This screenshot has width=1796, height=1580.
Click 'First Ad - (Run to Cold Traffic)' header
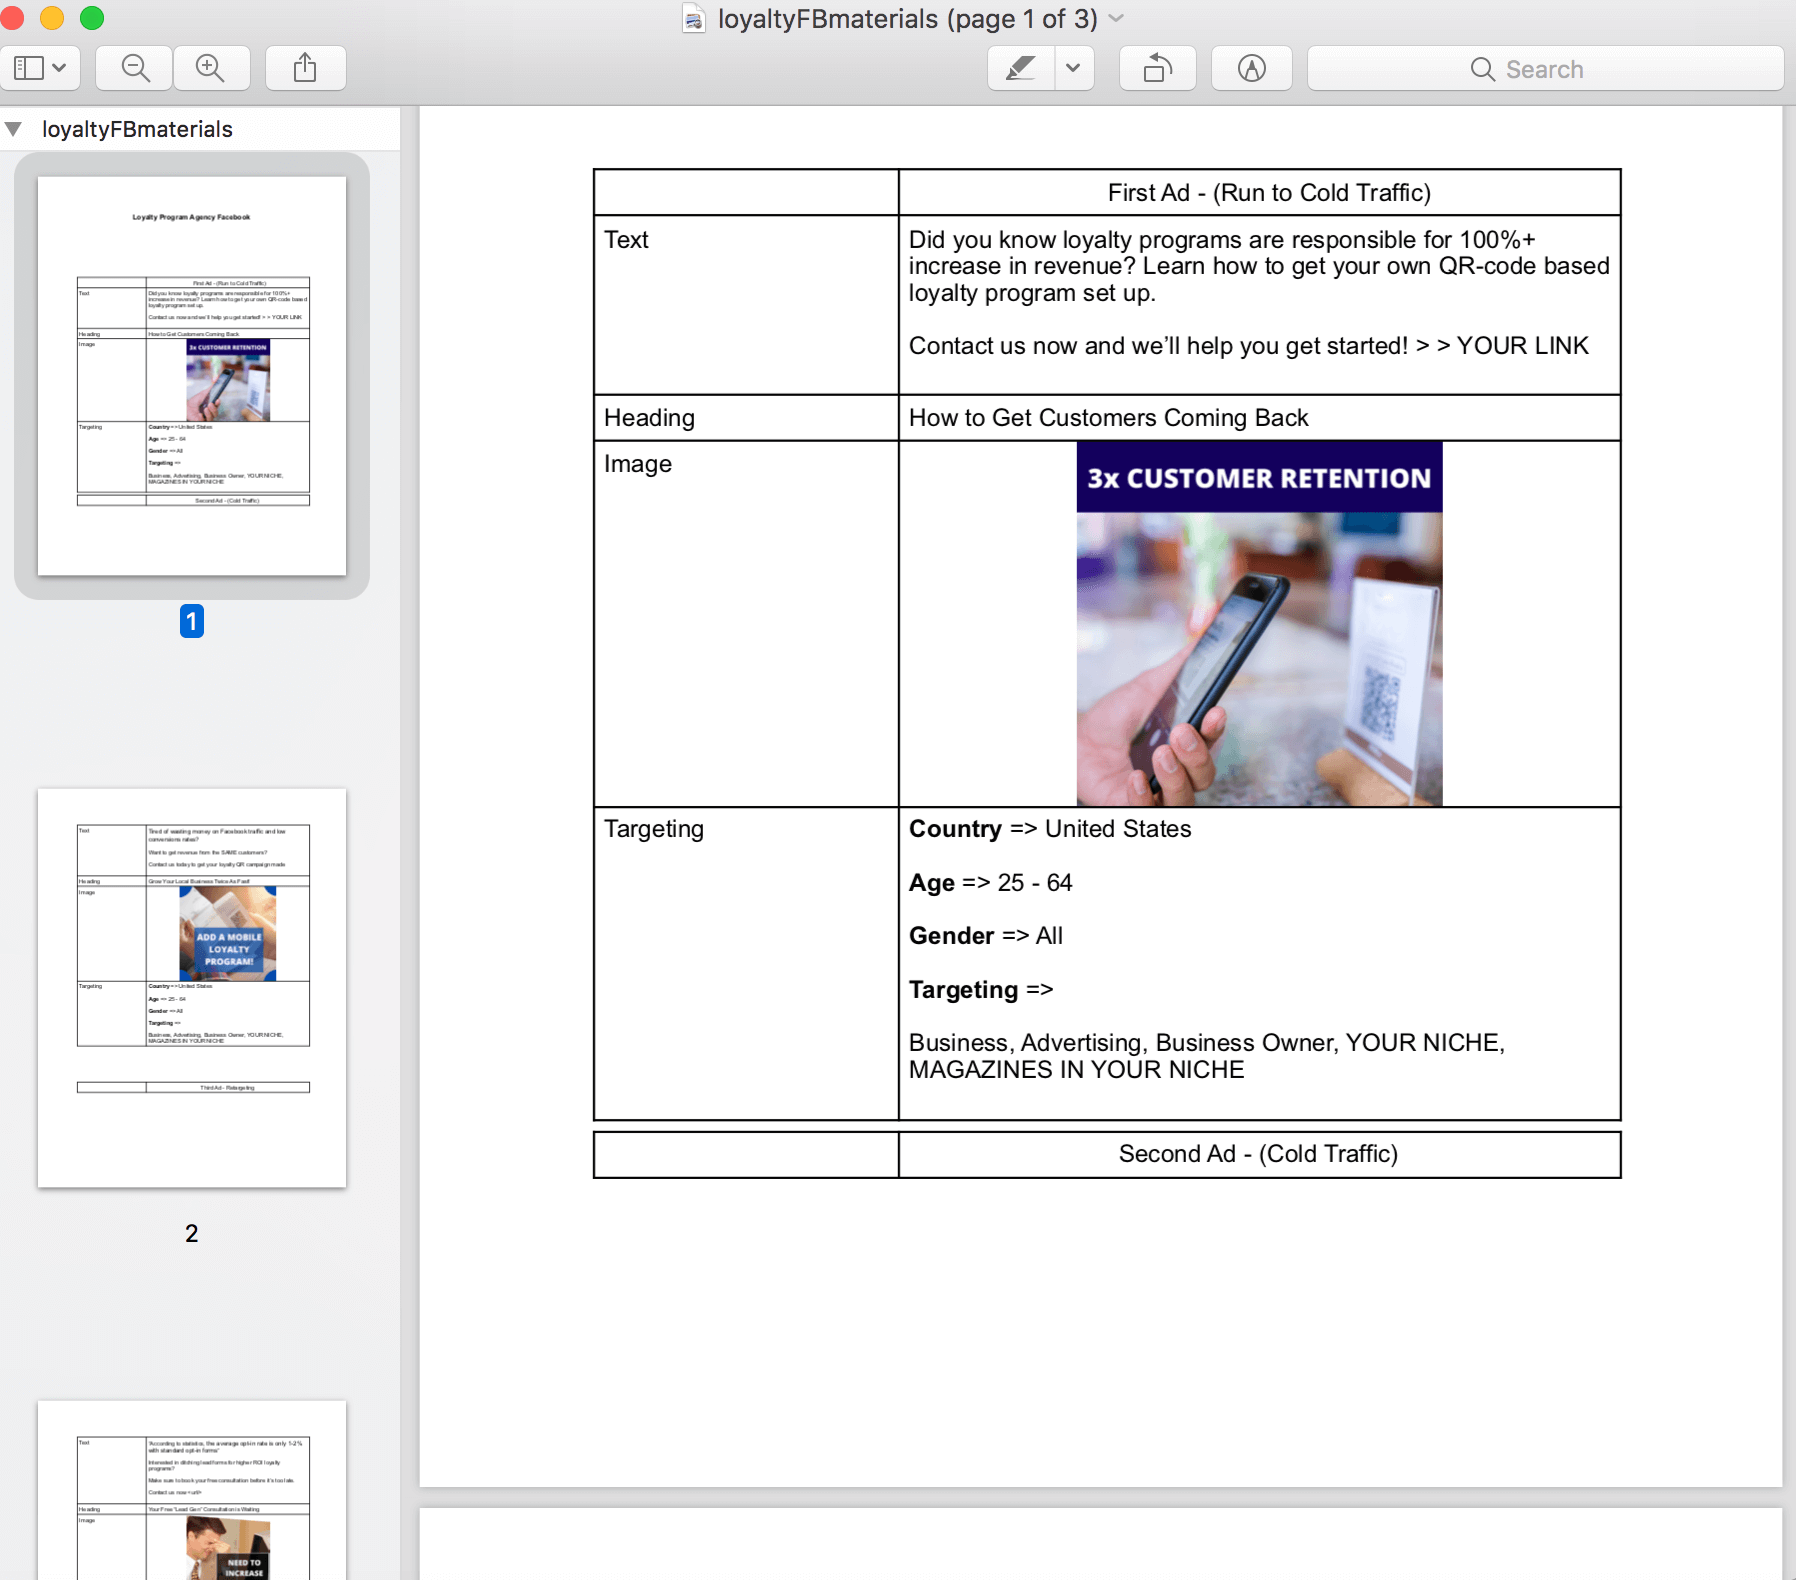click(1269, 193)
